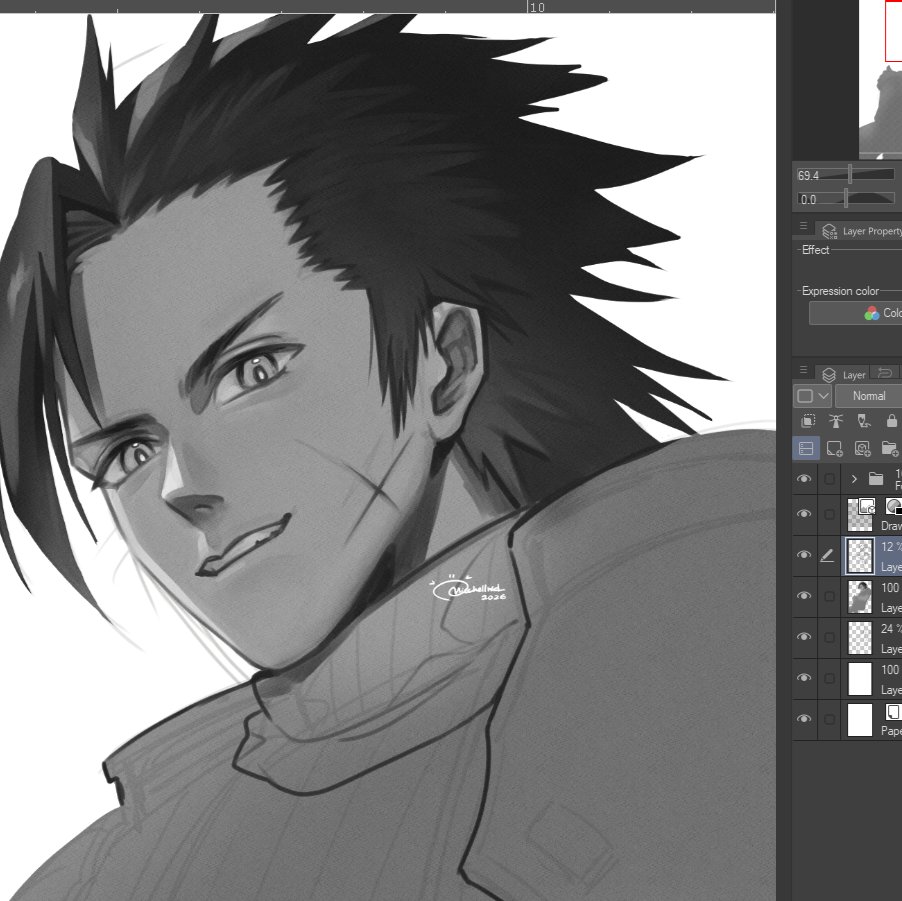
Task: Select the Paper layer thumbnail
Action: tap(860, 720)
